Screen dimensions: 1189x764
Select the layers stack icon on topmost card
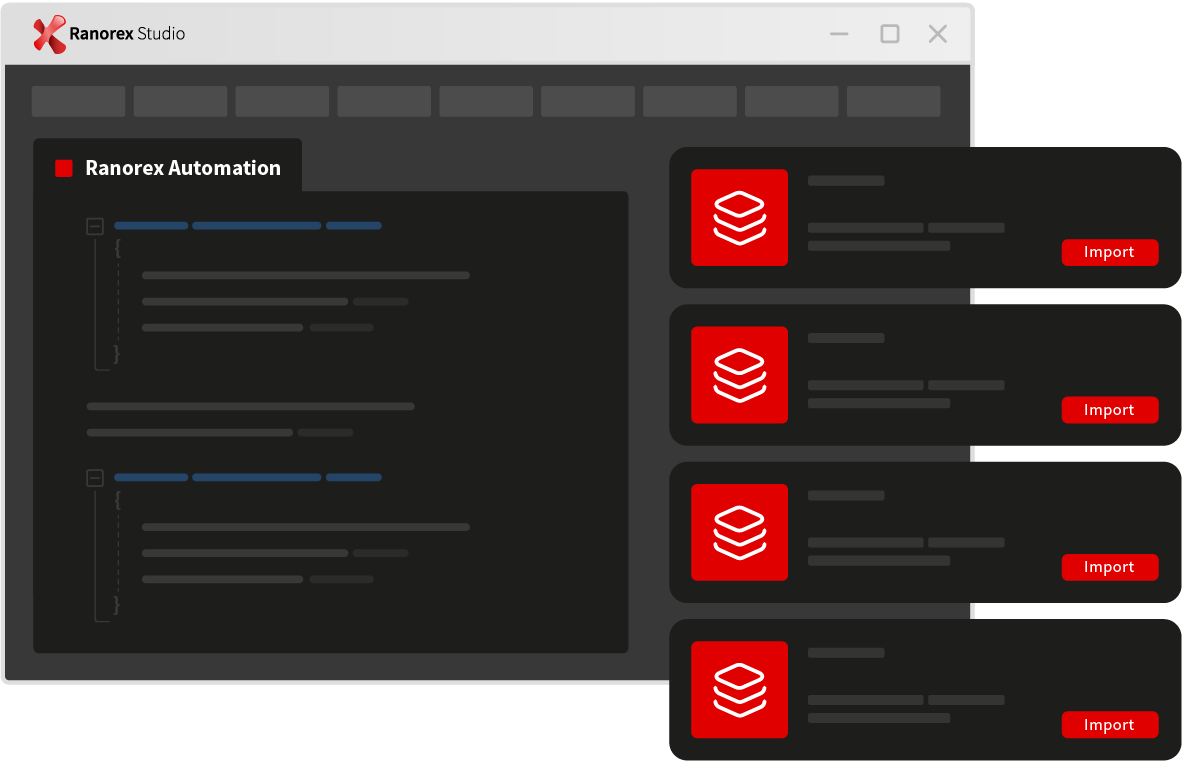pos(739,218)
